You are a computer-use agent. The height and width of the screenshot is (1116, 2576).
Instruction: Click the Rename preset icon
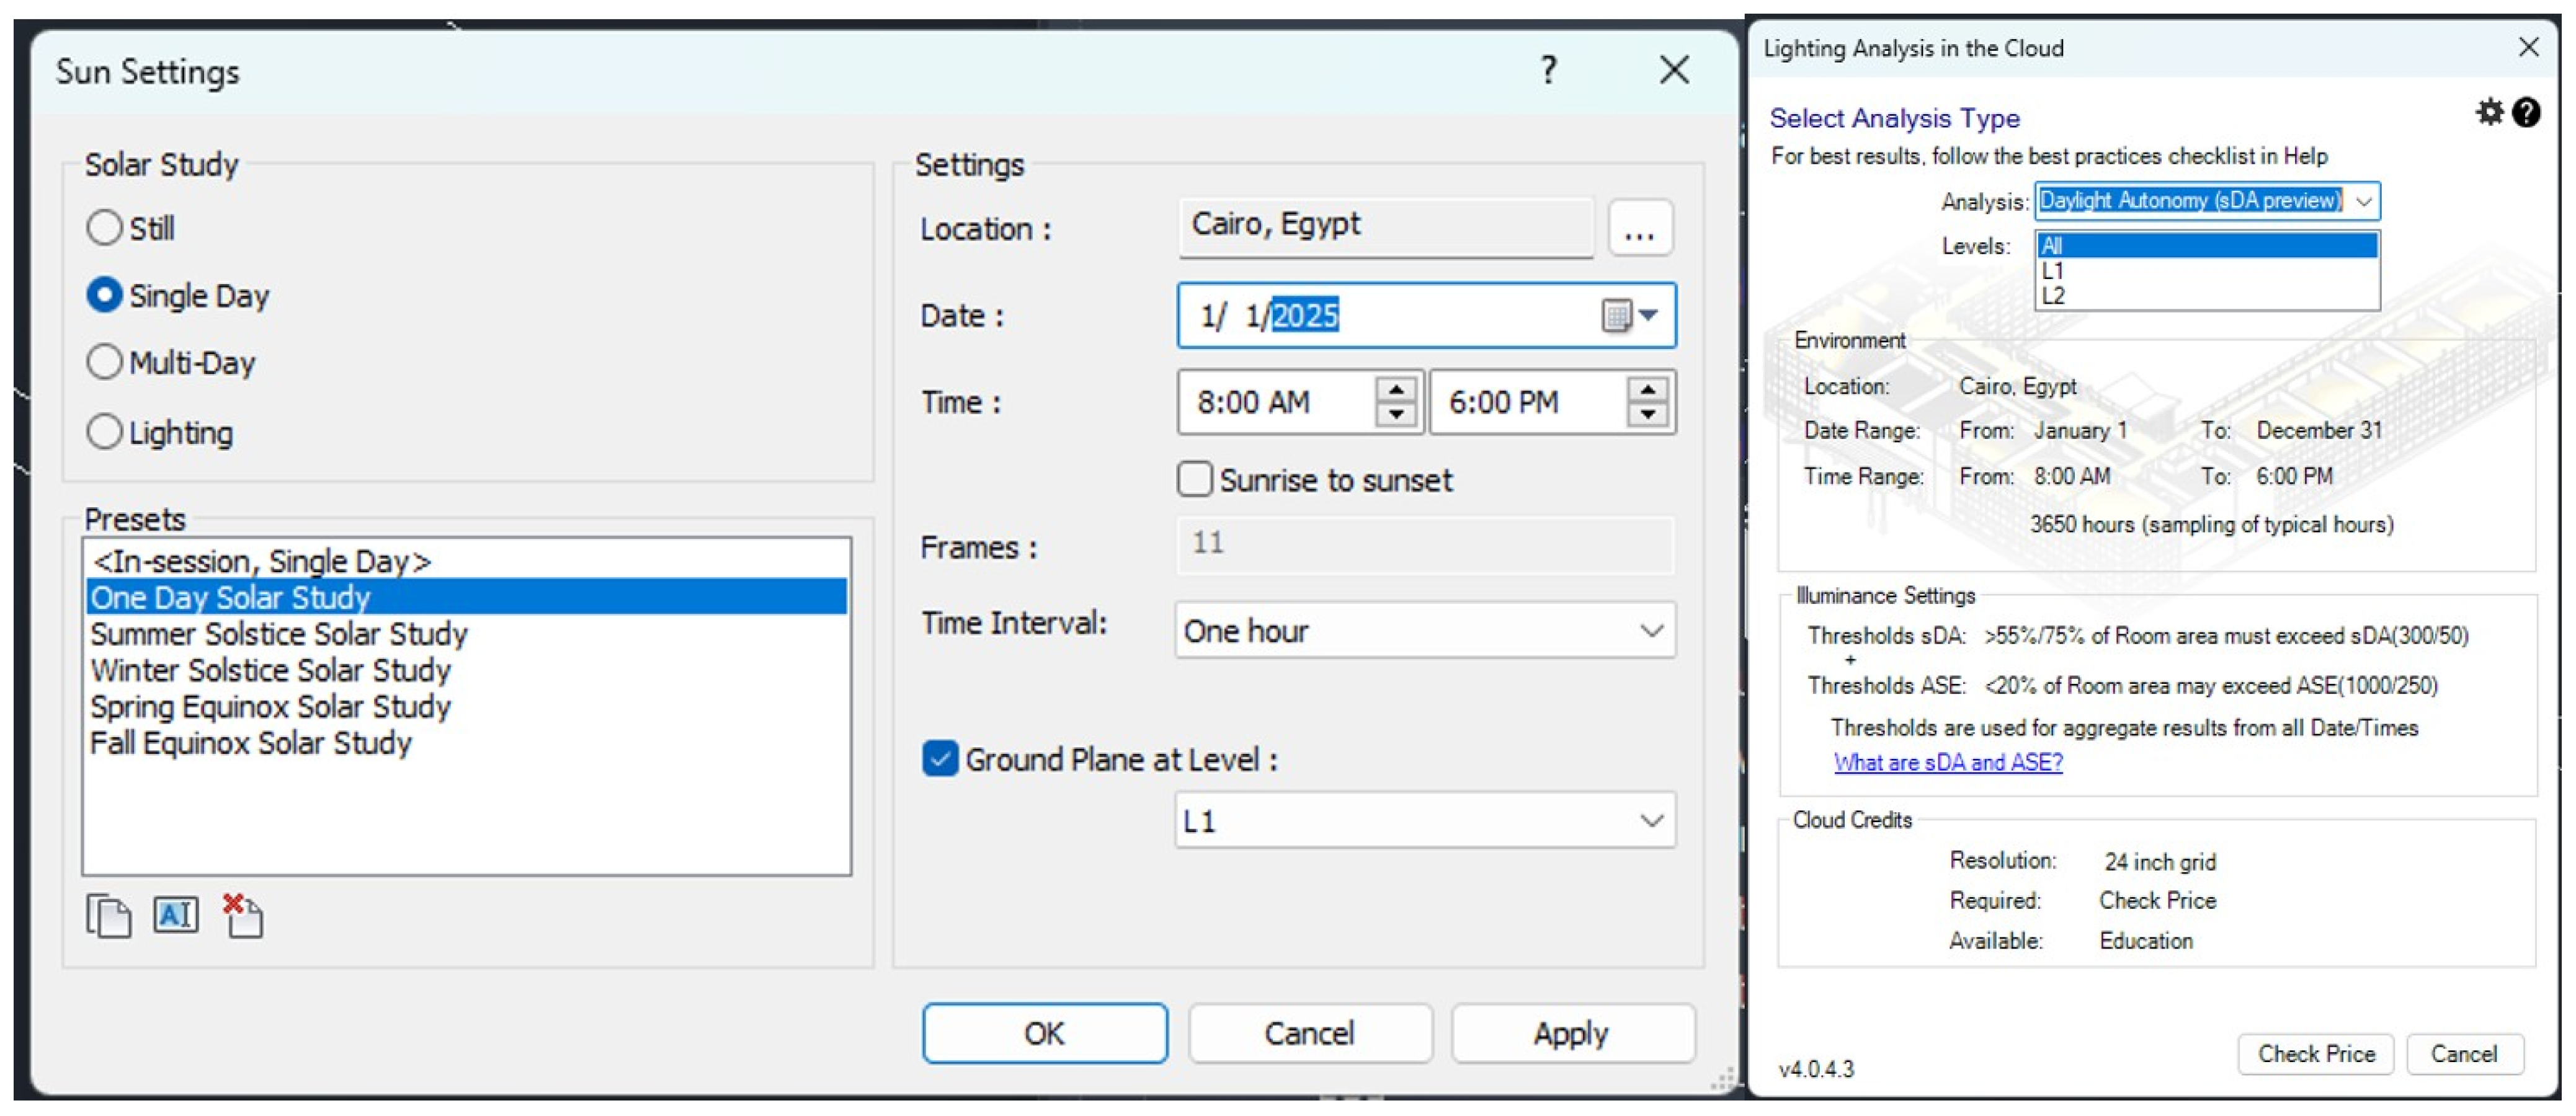pyautogui.click(x=176, y=914)
